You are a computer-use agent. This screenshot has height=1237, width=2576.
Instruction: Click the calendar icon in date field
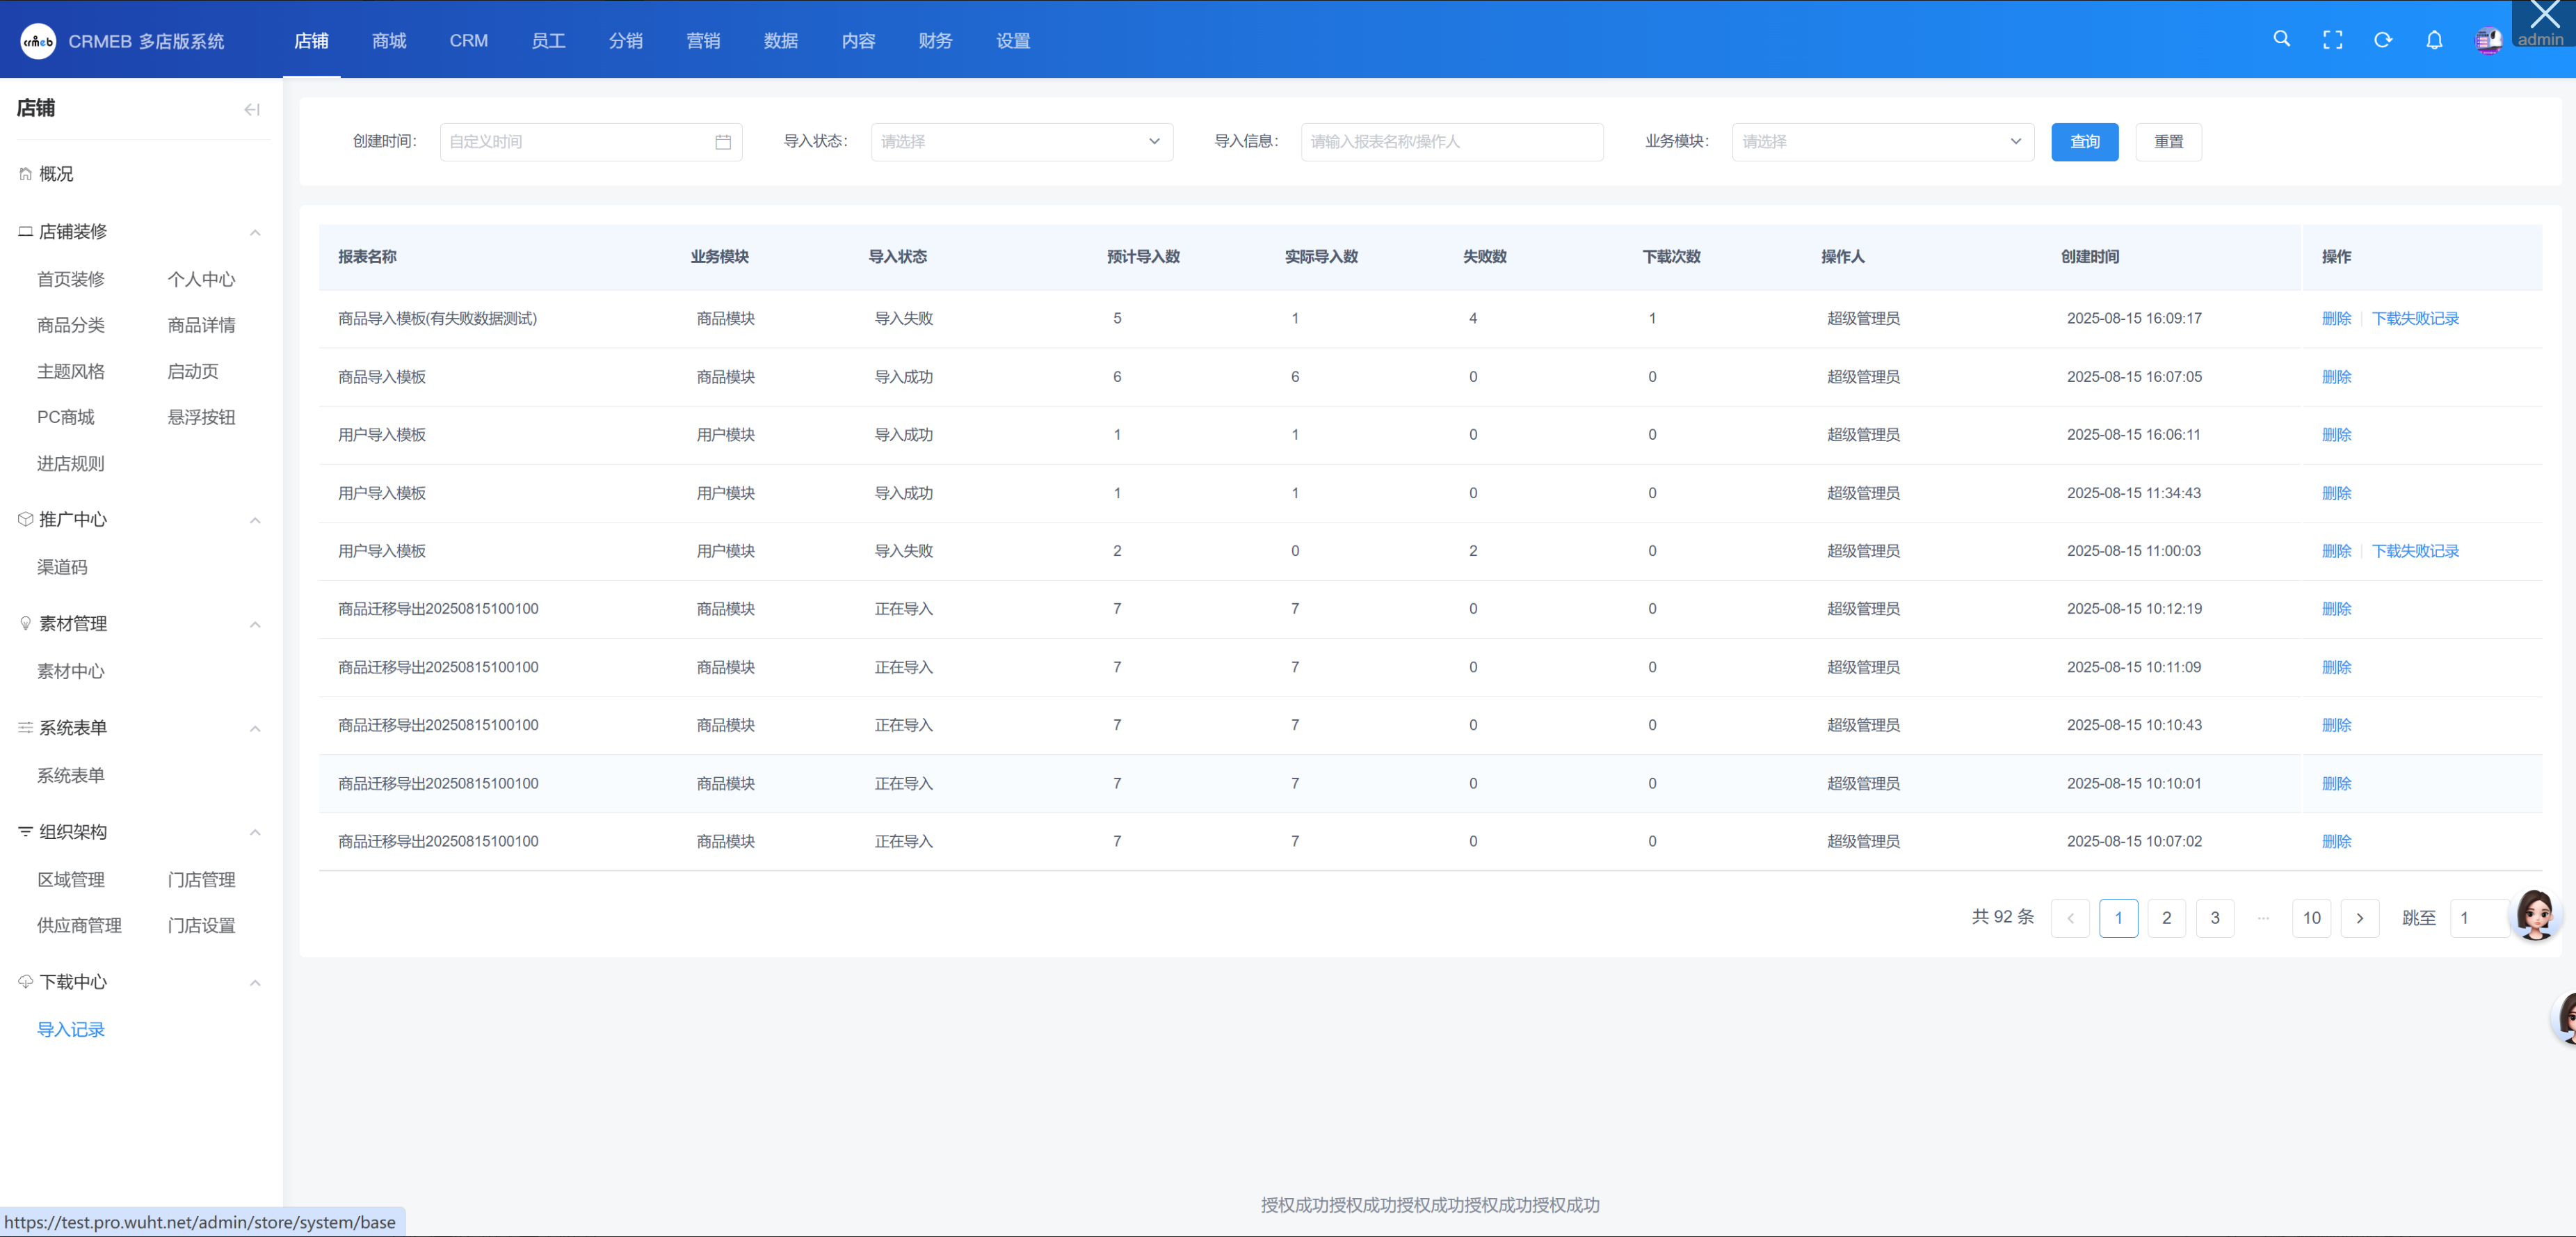click(723, 142)
